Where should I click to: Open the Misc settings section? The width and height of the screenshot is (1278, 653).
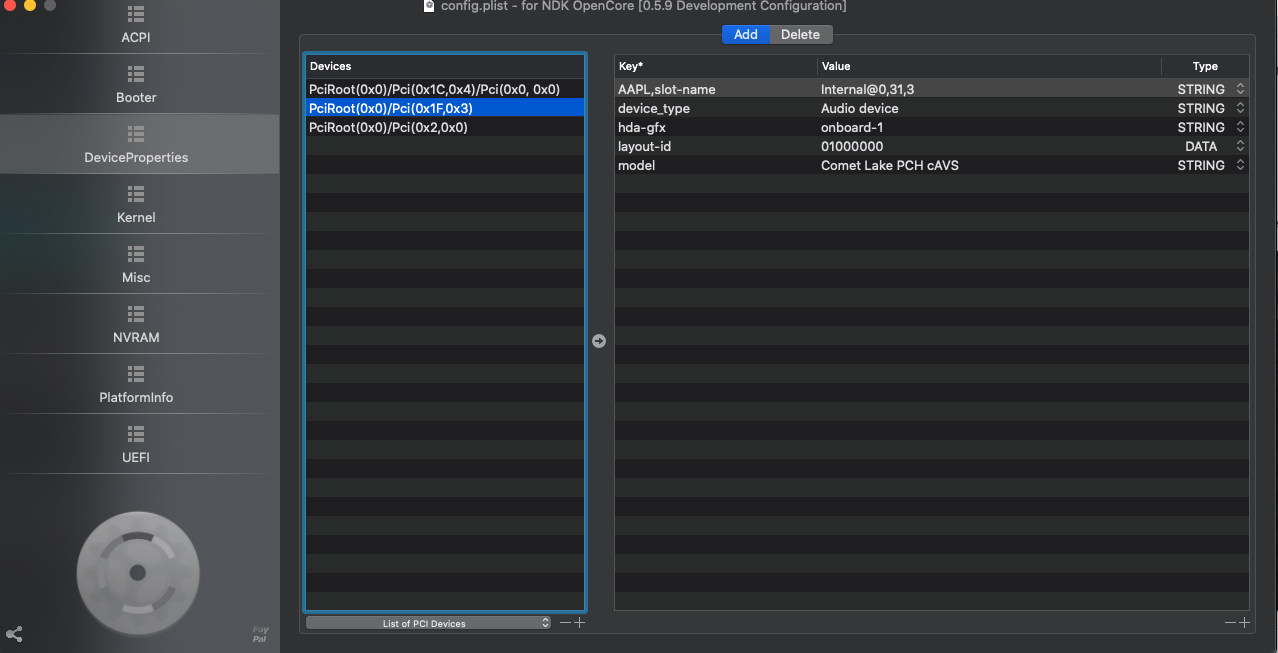click(x=136, y=265)
